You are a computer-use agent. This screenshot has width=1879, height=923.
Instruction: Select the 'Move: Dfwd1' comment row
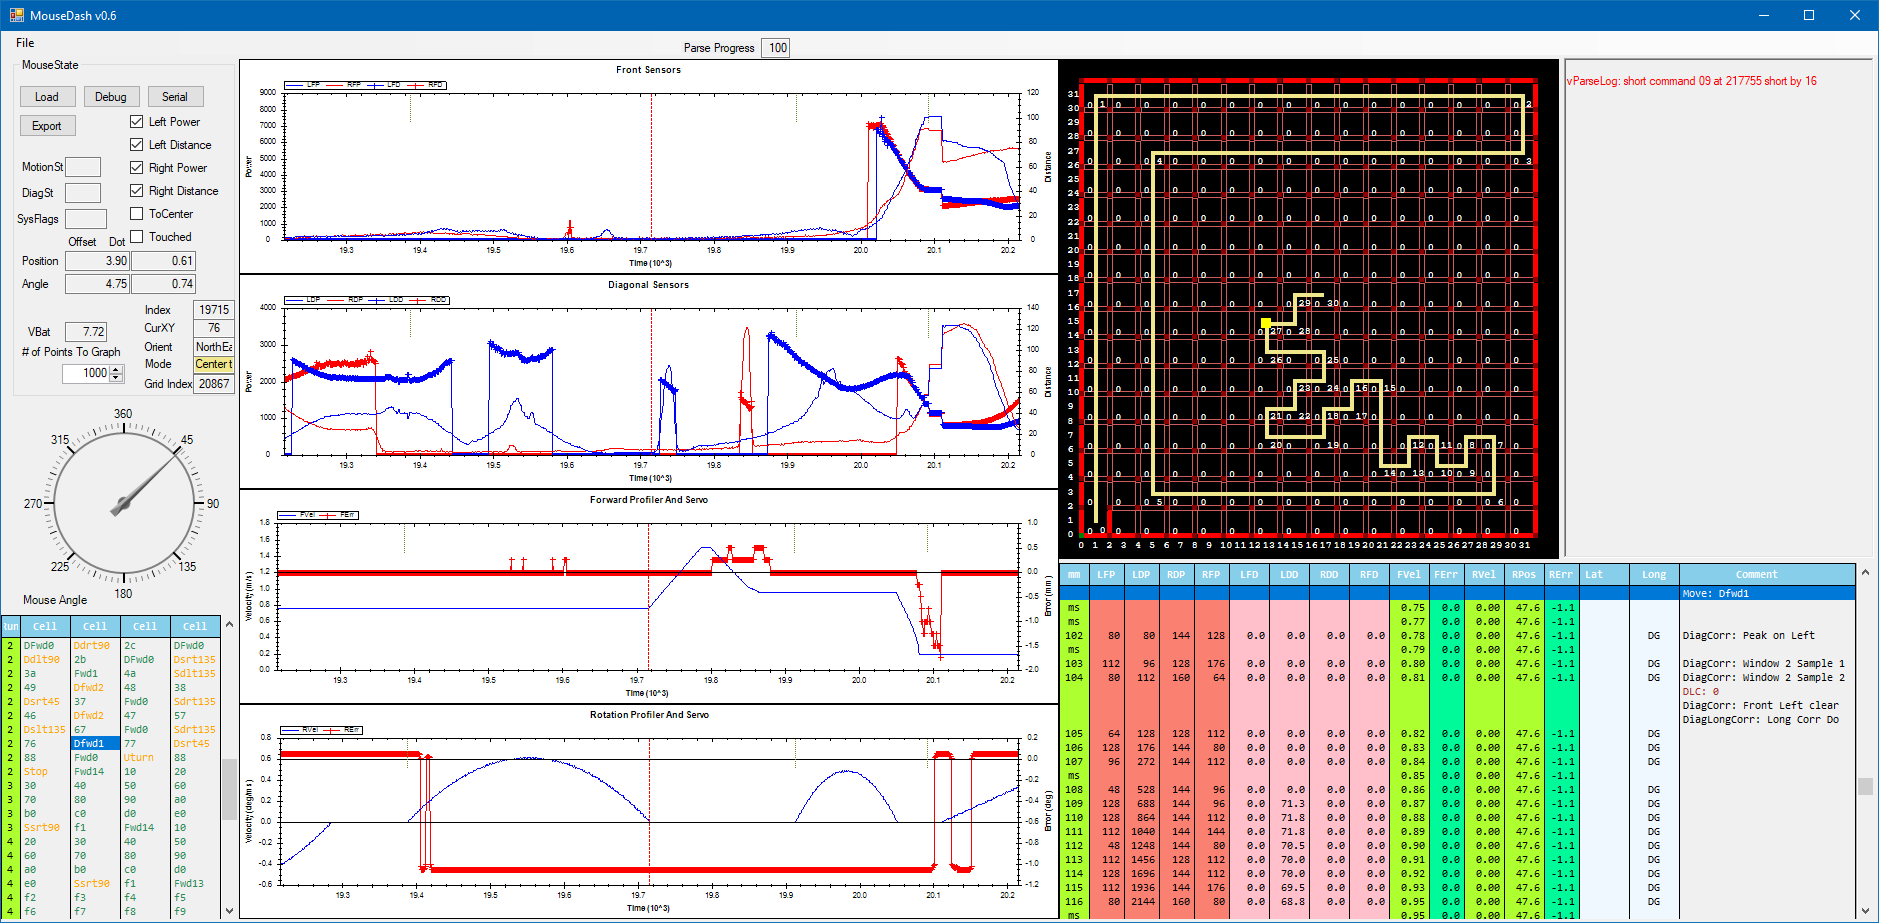pyautogui.click(x=1767, y=594)
